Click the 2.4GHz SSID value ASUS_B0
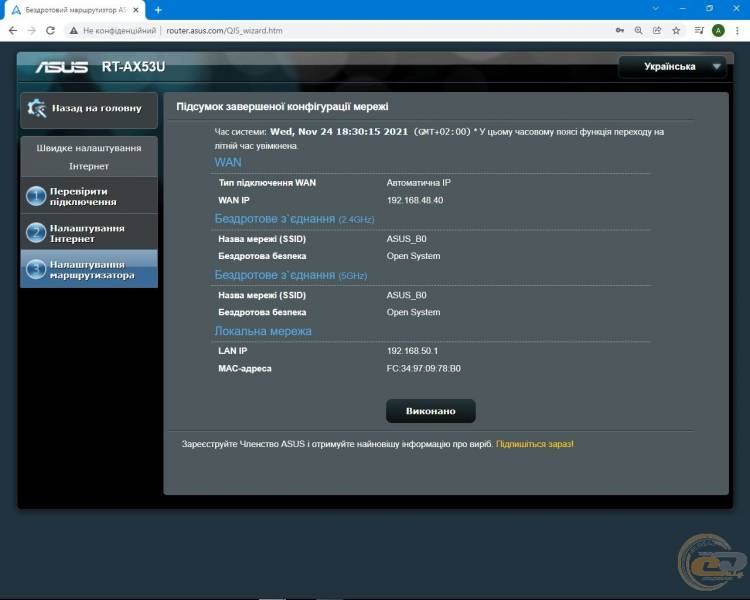The width and height of the screenshot is (750, 600). [407, 239]
